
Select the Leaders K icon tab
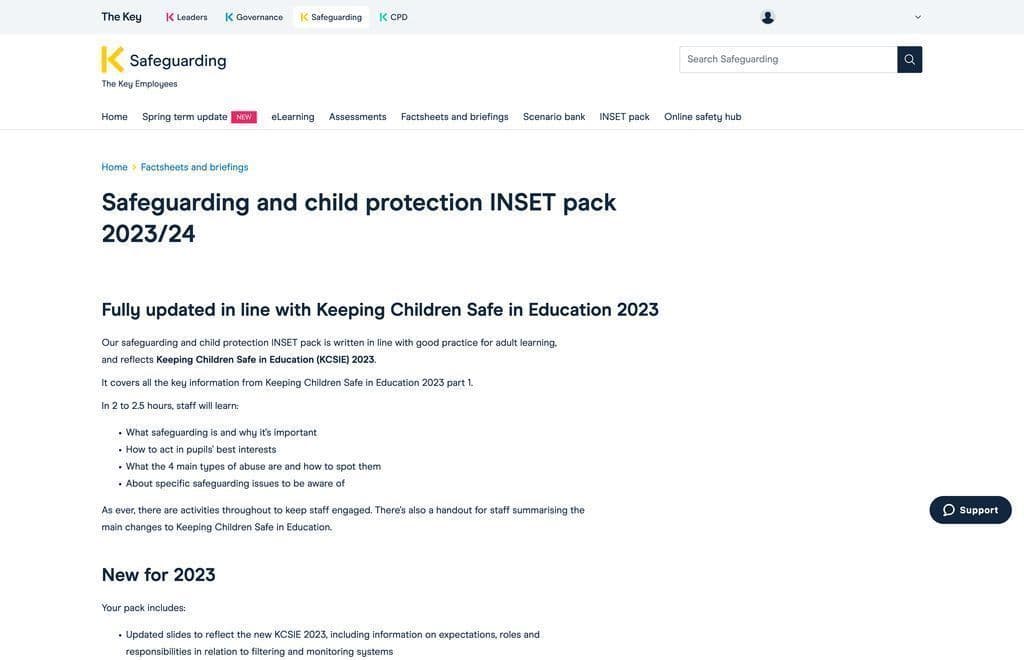coord(170,17)
